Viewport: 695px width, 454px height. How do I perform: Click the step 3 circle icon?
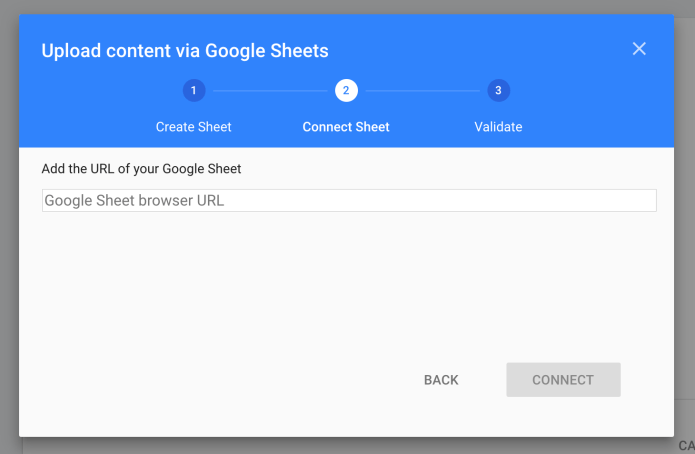pos(498,91)
